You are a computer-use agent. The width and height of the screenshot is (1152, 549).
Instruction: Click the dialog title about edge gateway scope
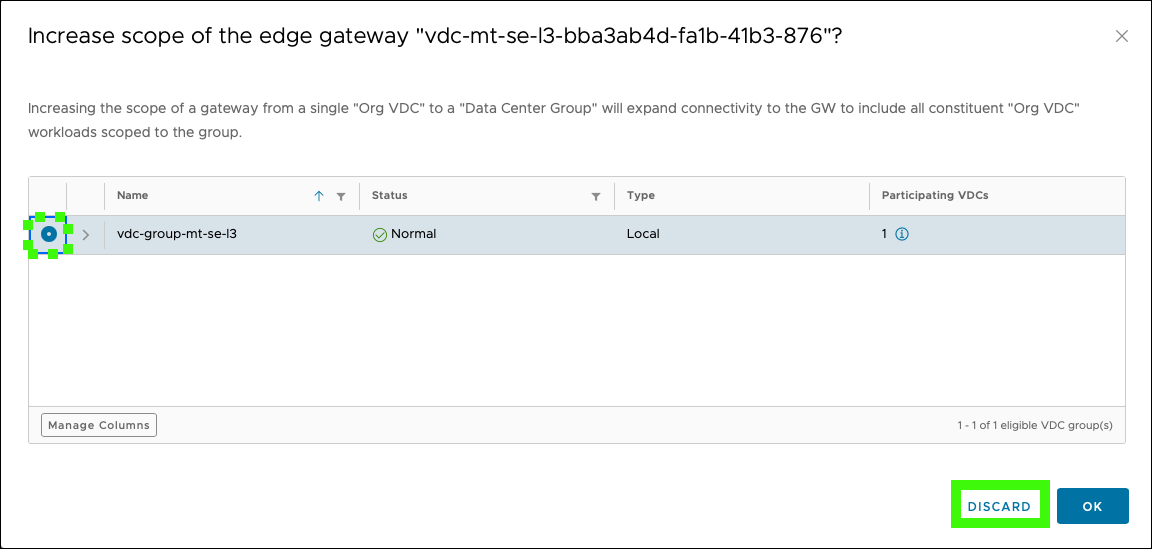[434, 37]
